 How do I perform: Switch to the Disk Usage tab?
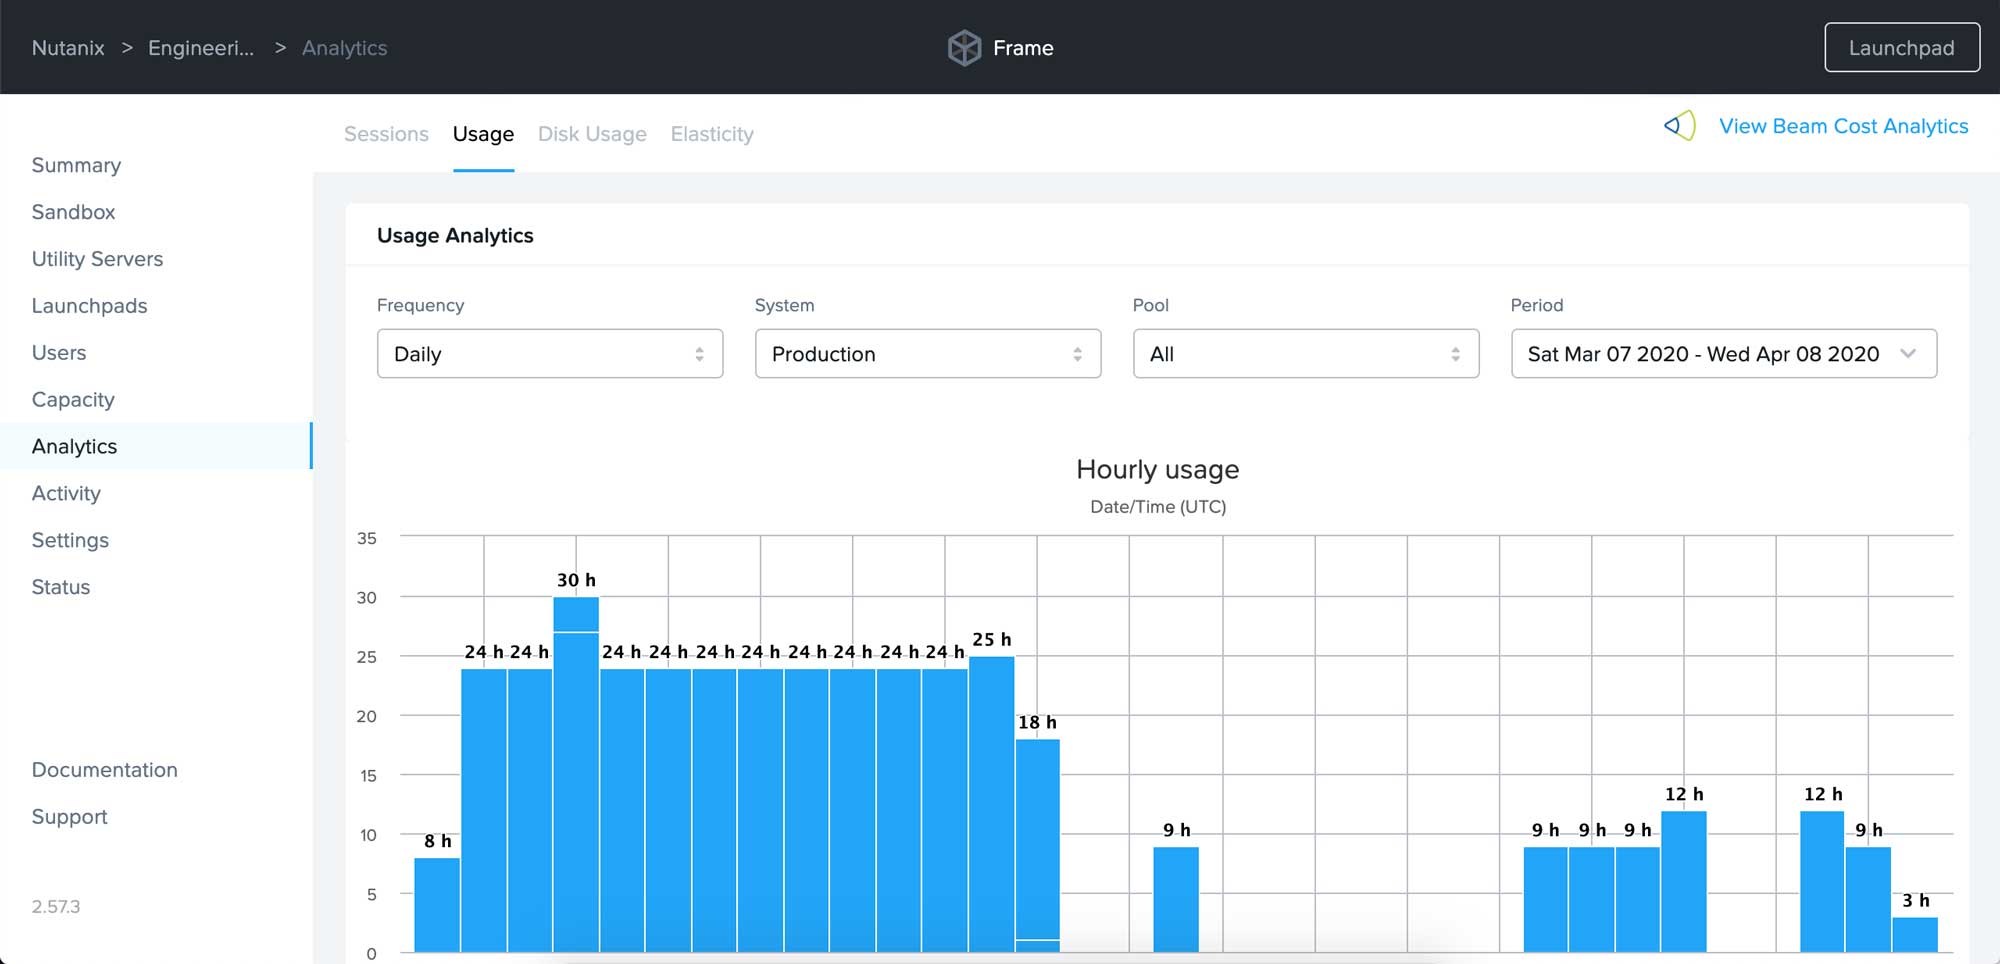(x=592, y=134)
